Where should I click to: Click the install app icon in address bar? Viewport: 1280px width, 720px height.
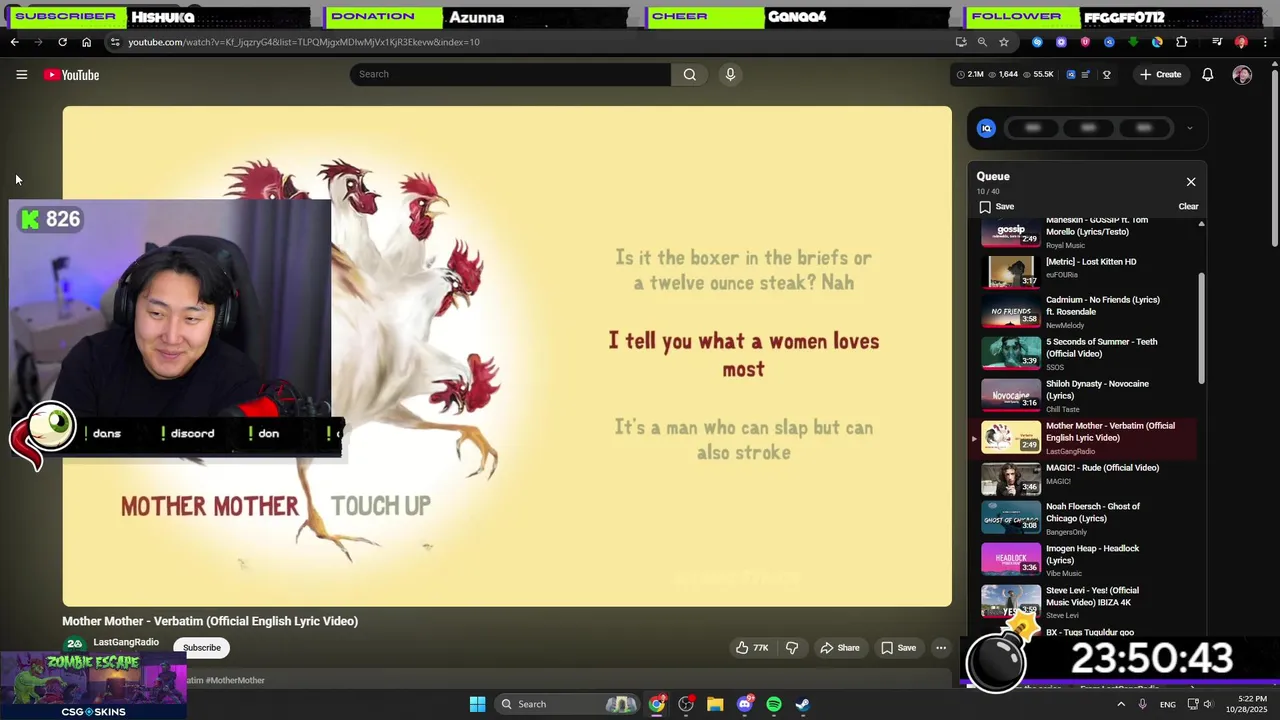961,42
